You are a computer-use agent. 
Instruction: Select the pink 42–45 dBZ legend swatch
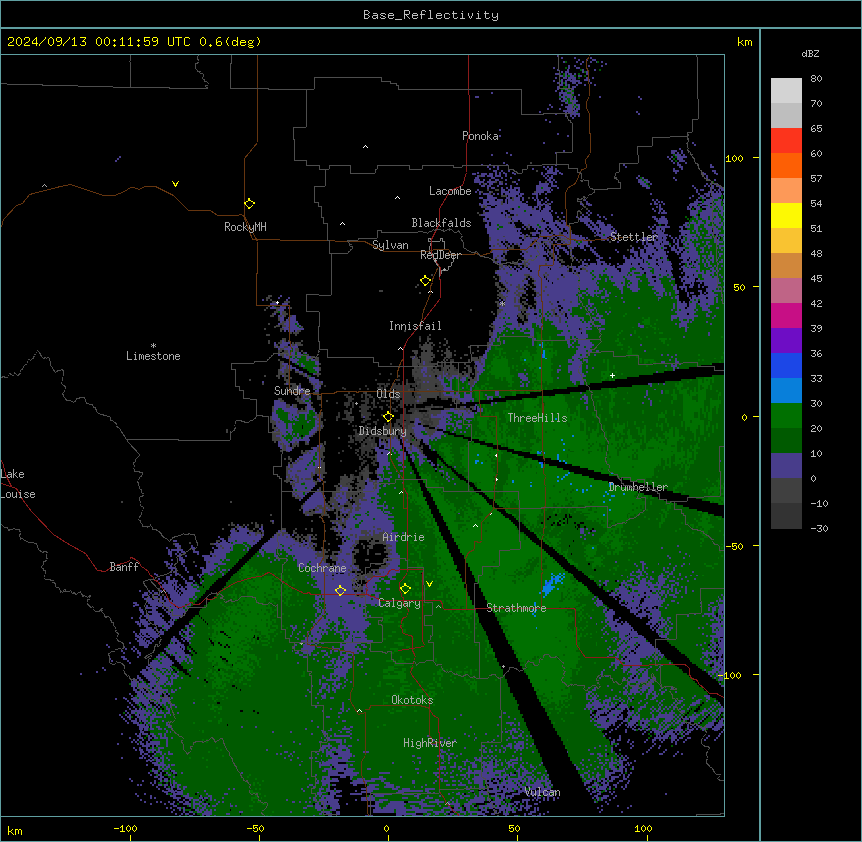(x=786, y=291)
